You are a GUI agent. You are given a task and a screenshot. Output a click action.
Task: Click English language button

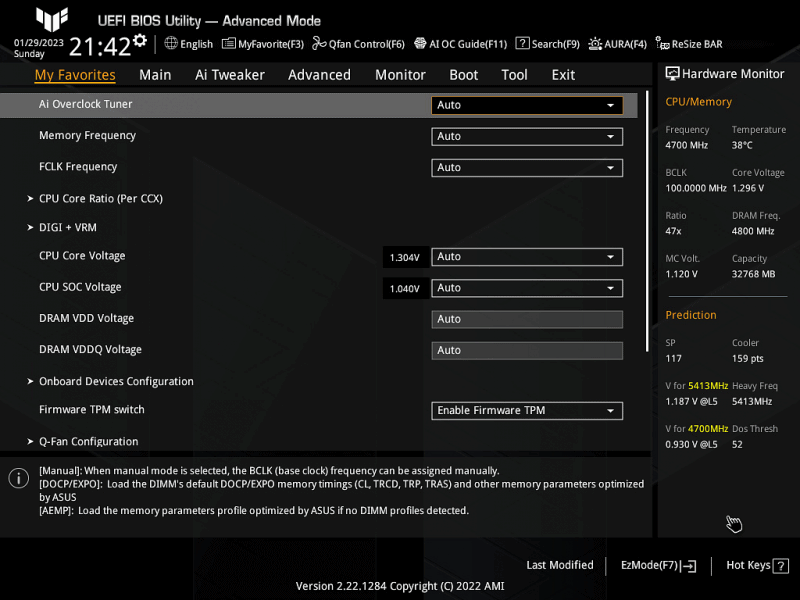tap(188, 44)
